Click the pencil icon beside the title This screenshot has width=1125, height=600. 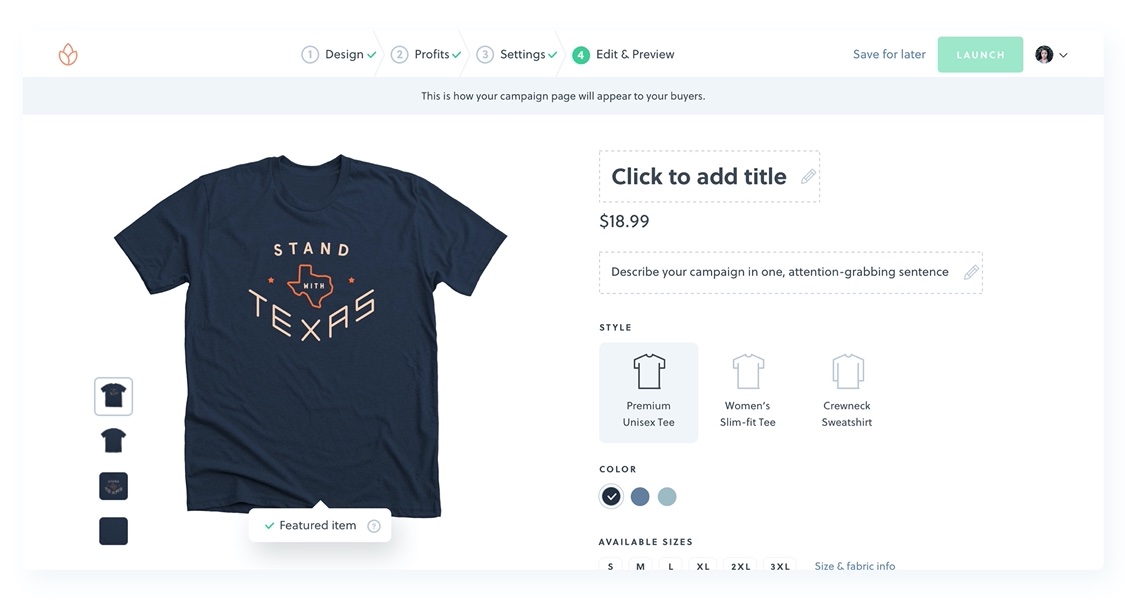pyautogui.click(x=808, y=177)
